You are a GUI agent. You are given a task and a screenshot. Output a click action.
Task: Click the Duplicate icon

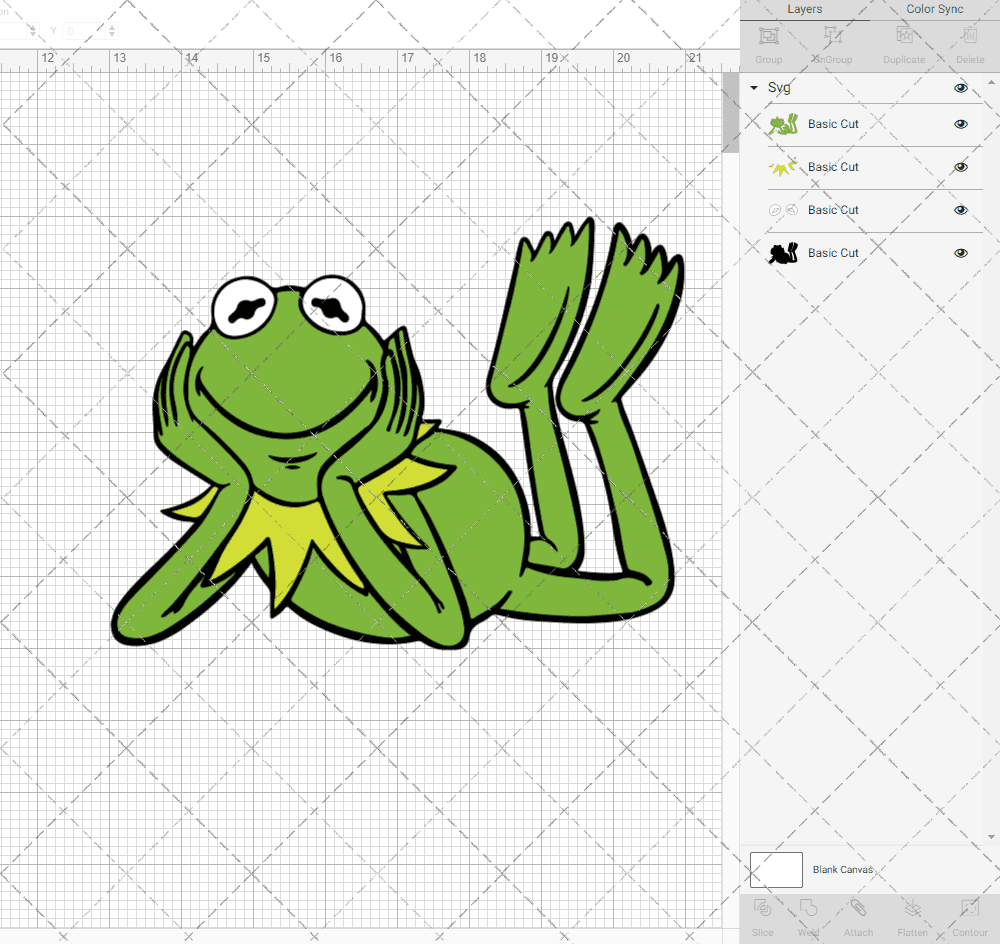point(904,35)
